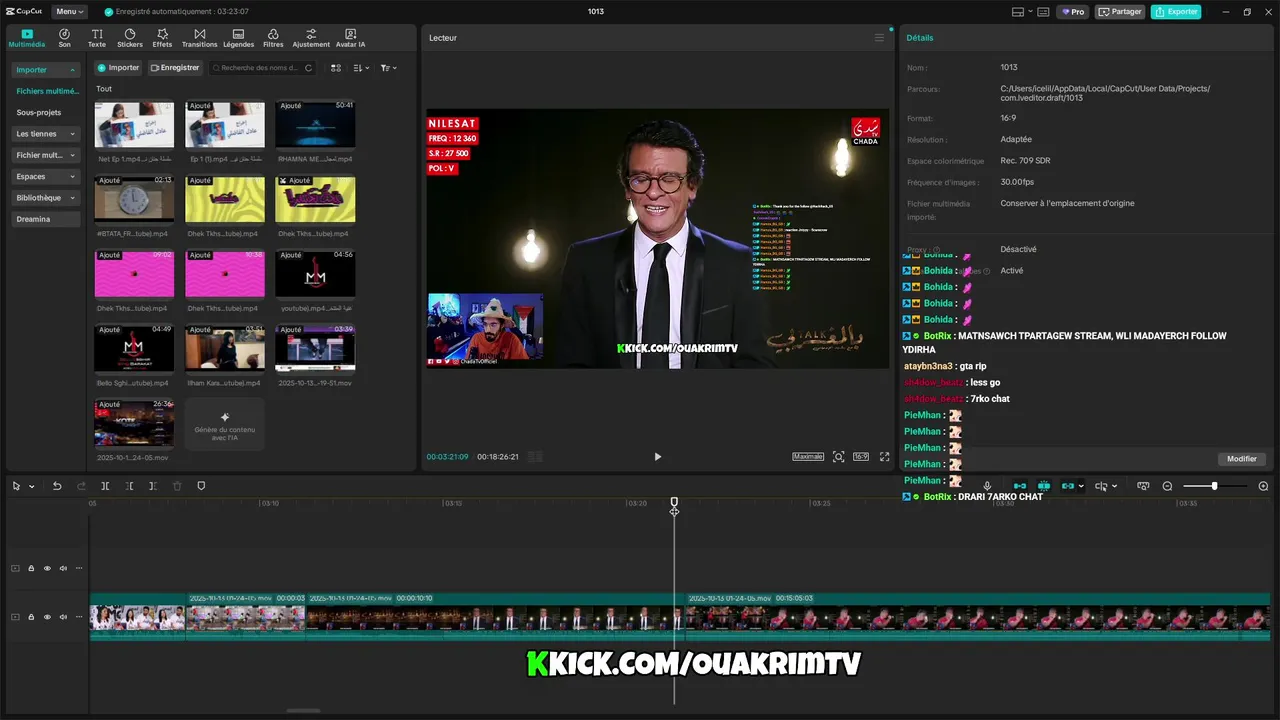The width and height of the screenshot is (1280, 720).
Task: Lock the main video track
Action: [31, 617]
